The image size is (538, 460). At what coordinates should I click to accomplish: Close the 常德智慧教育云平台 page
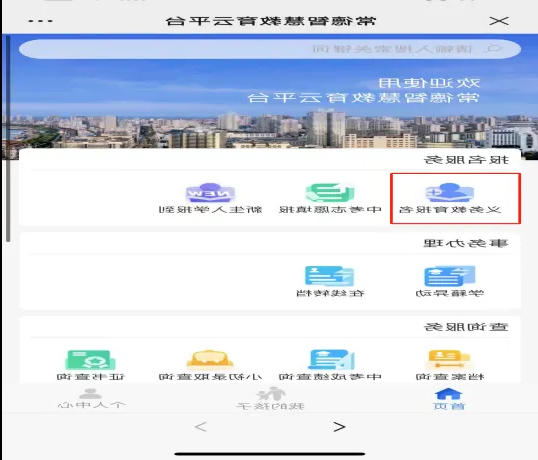(x=499, y=21)
